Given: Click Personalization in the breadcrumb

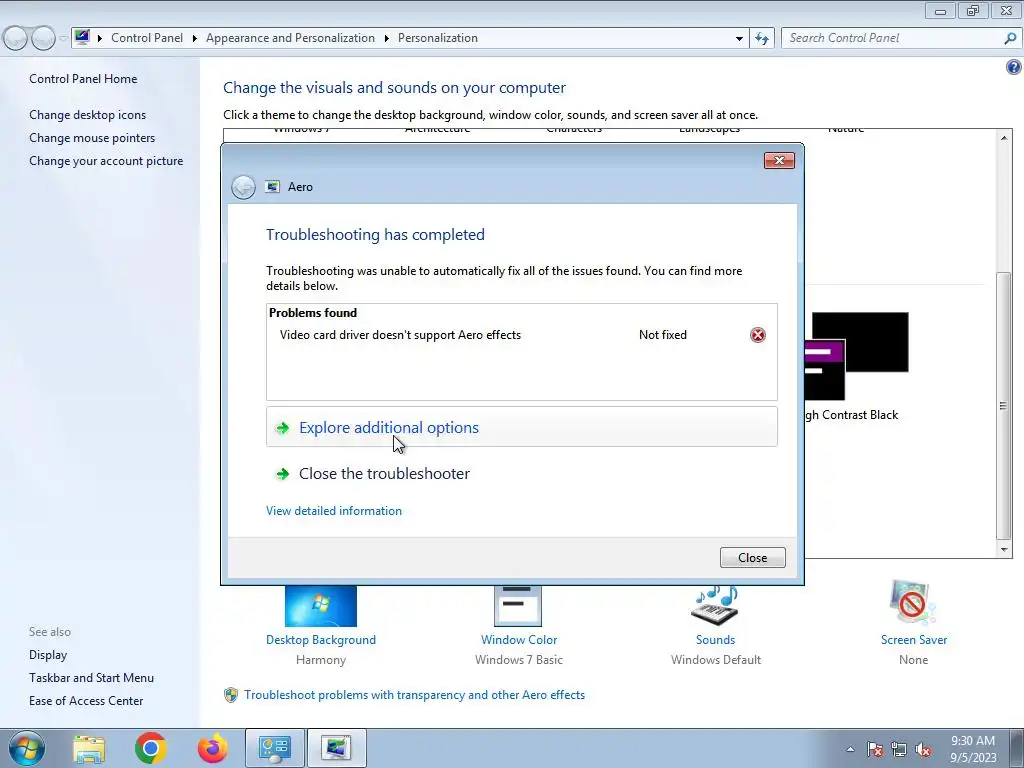Looking at the screenshot, I should click(438, 38).
